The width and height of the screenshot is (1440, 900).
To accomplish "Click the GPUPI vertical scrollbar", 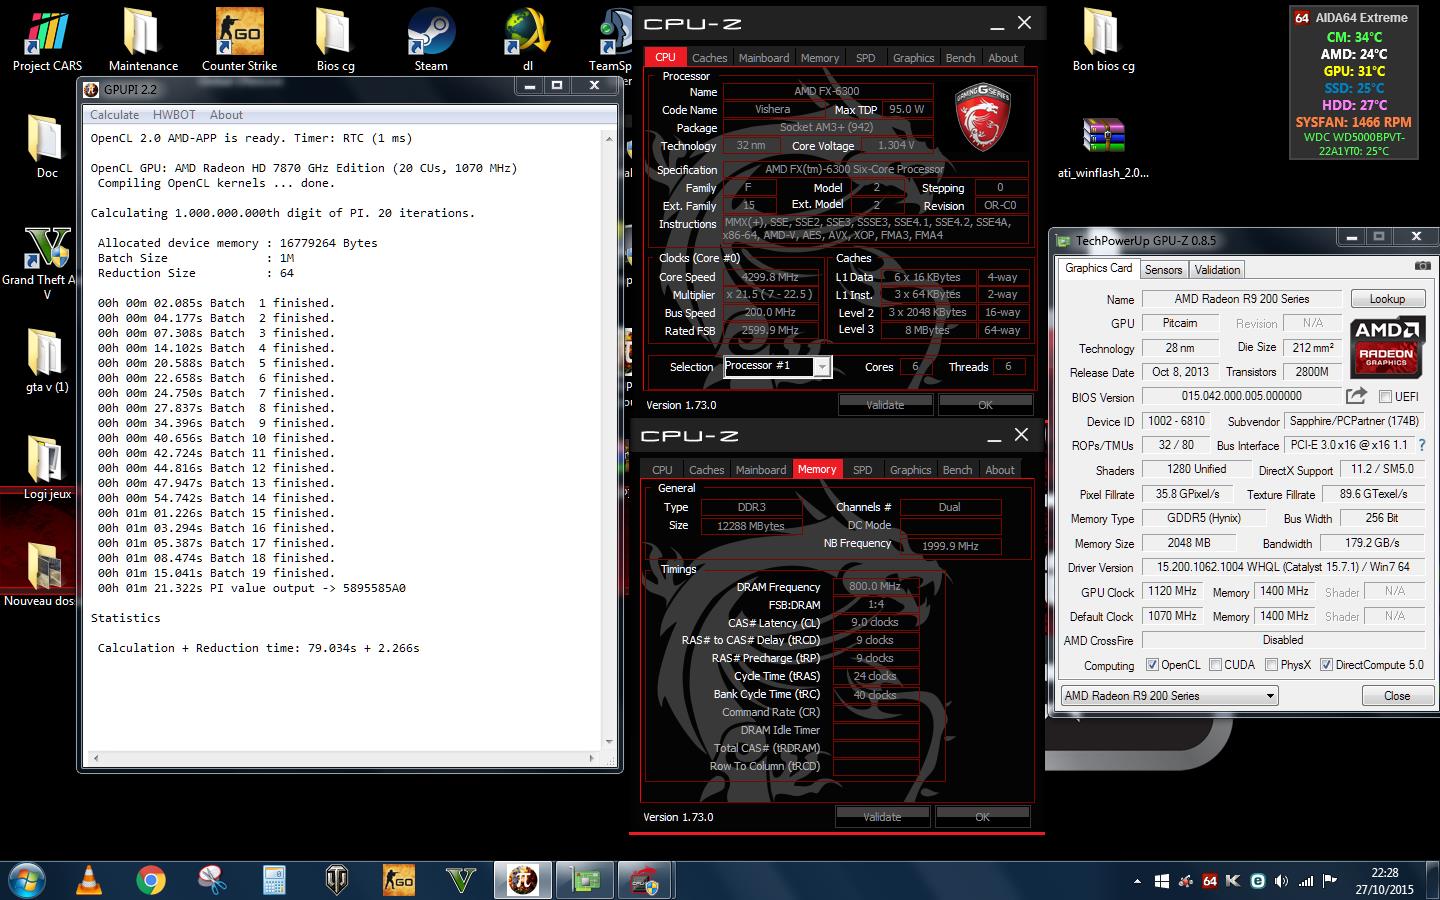I will [x=610, y=440].
